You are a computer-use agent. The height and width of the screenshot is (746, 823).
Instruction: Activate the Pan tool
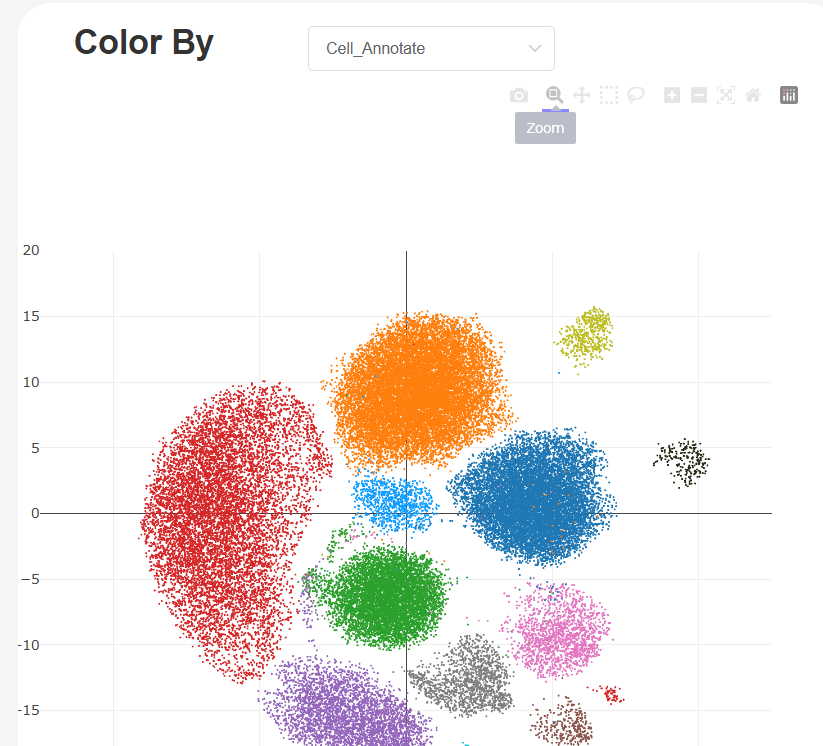tap(582, 95)
